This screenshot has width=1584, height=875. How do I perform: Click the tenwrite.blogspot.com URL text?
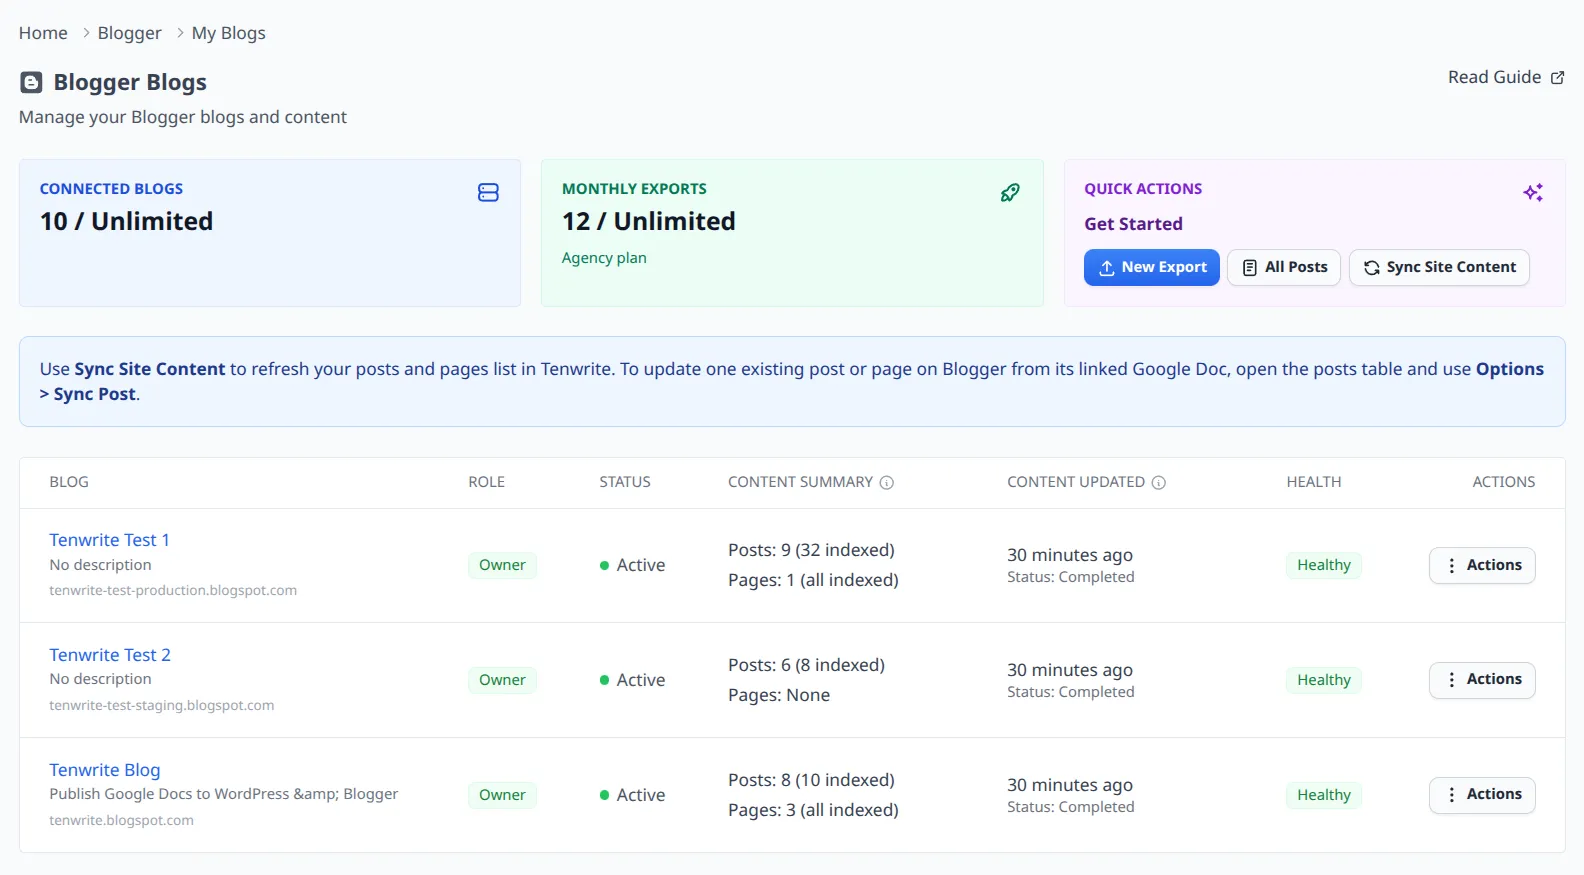click(122, 821)
